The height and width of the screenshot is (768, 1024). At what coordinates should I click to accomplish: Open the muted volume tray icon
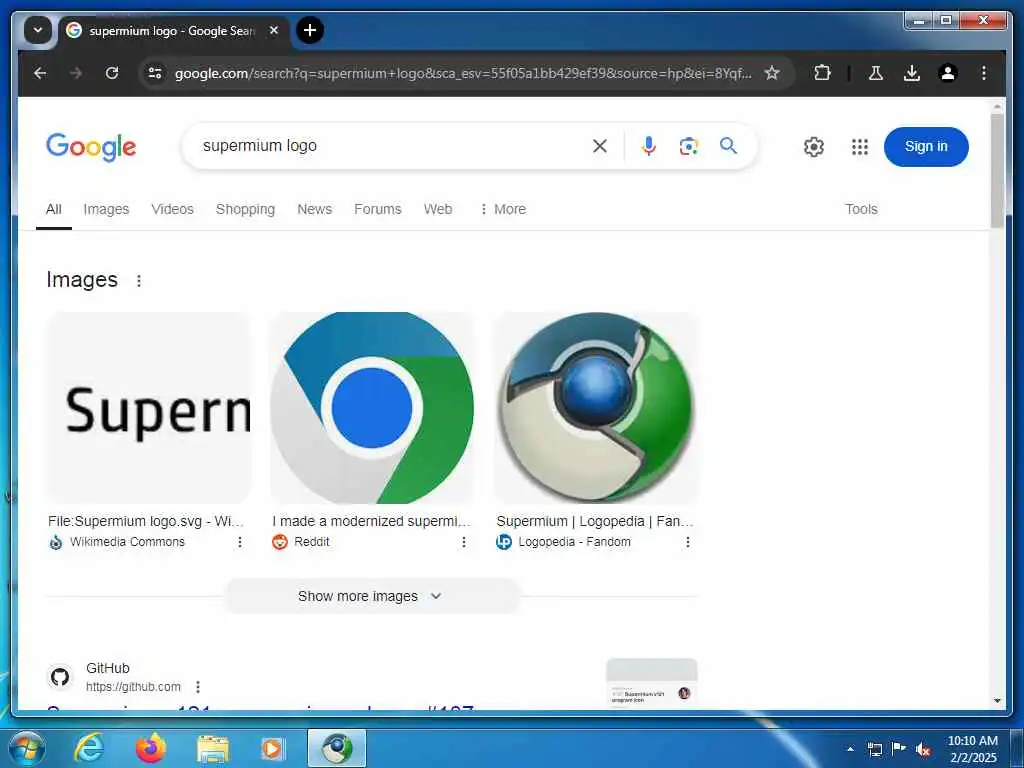(x=923, y=749)
